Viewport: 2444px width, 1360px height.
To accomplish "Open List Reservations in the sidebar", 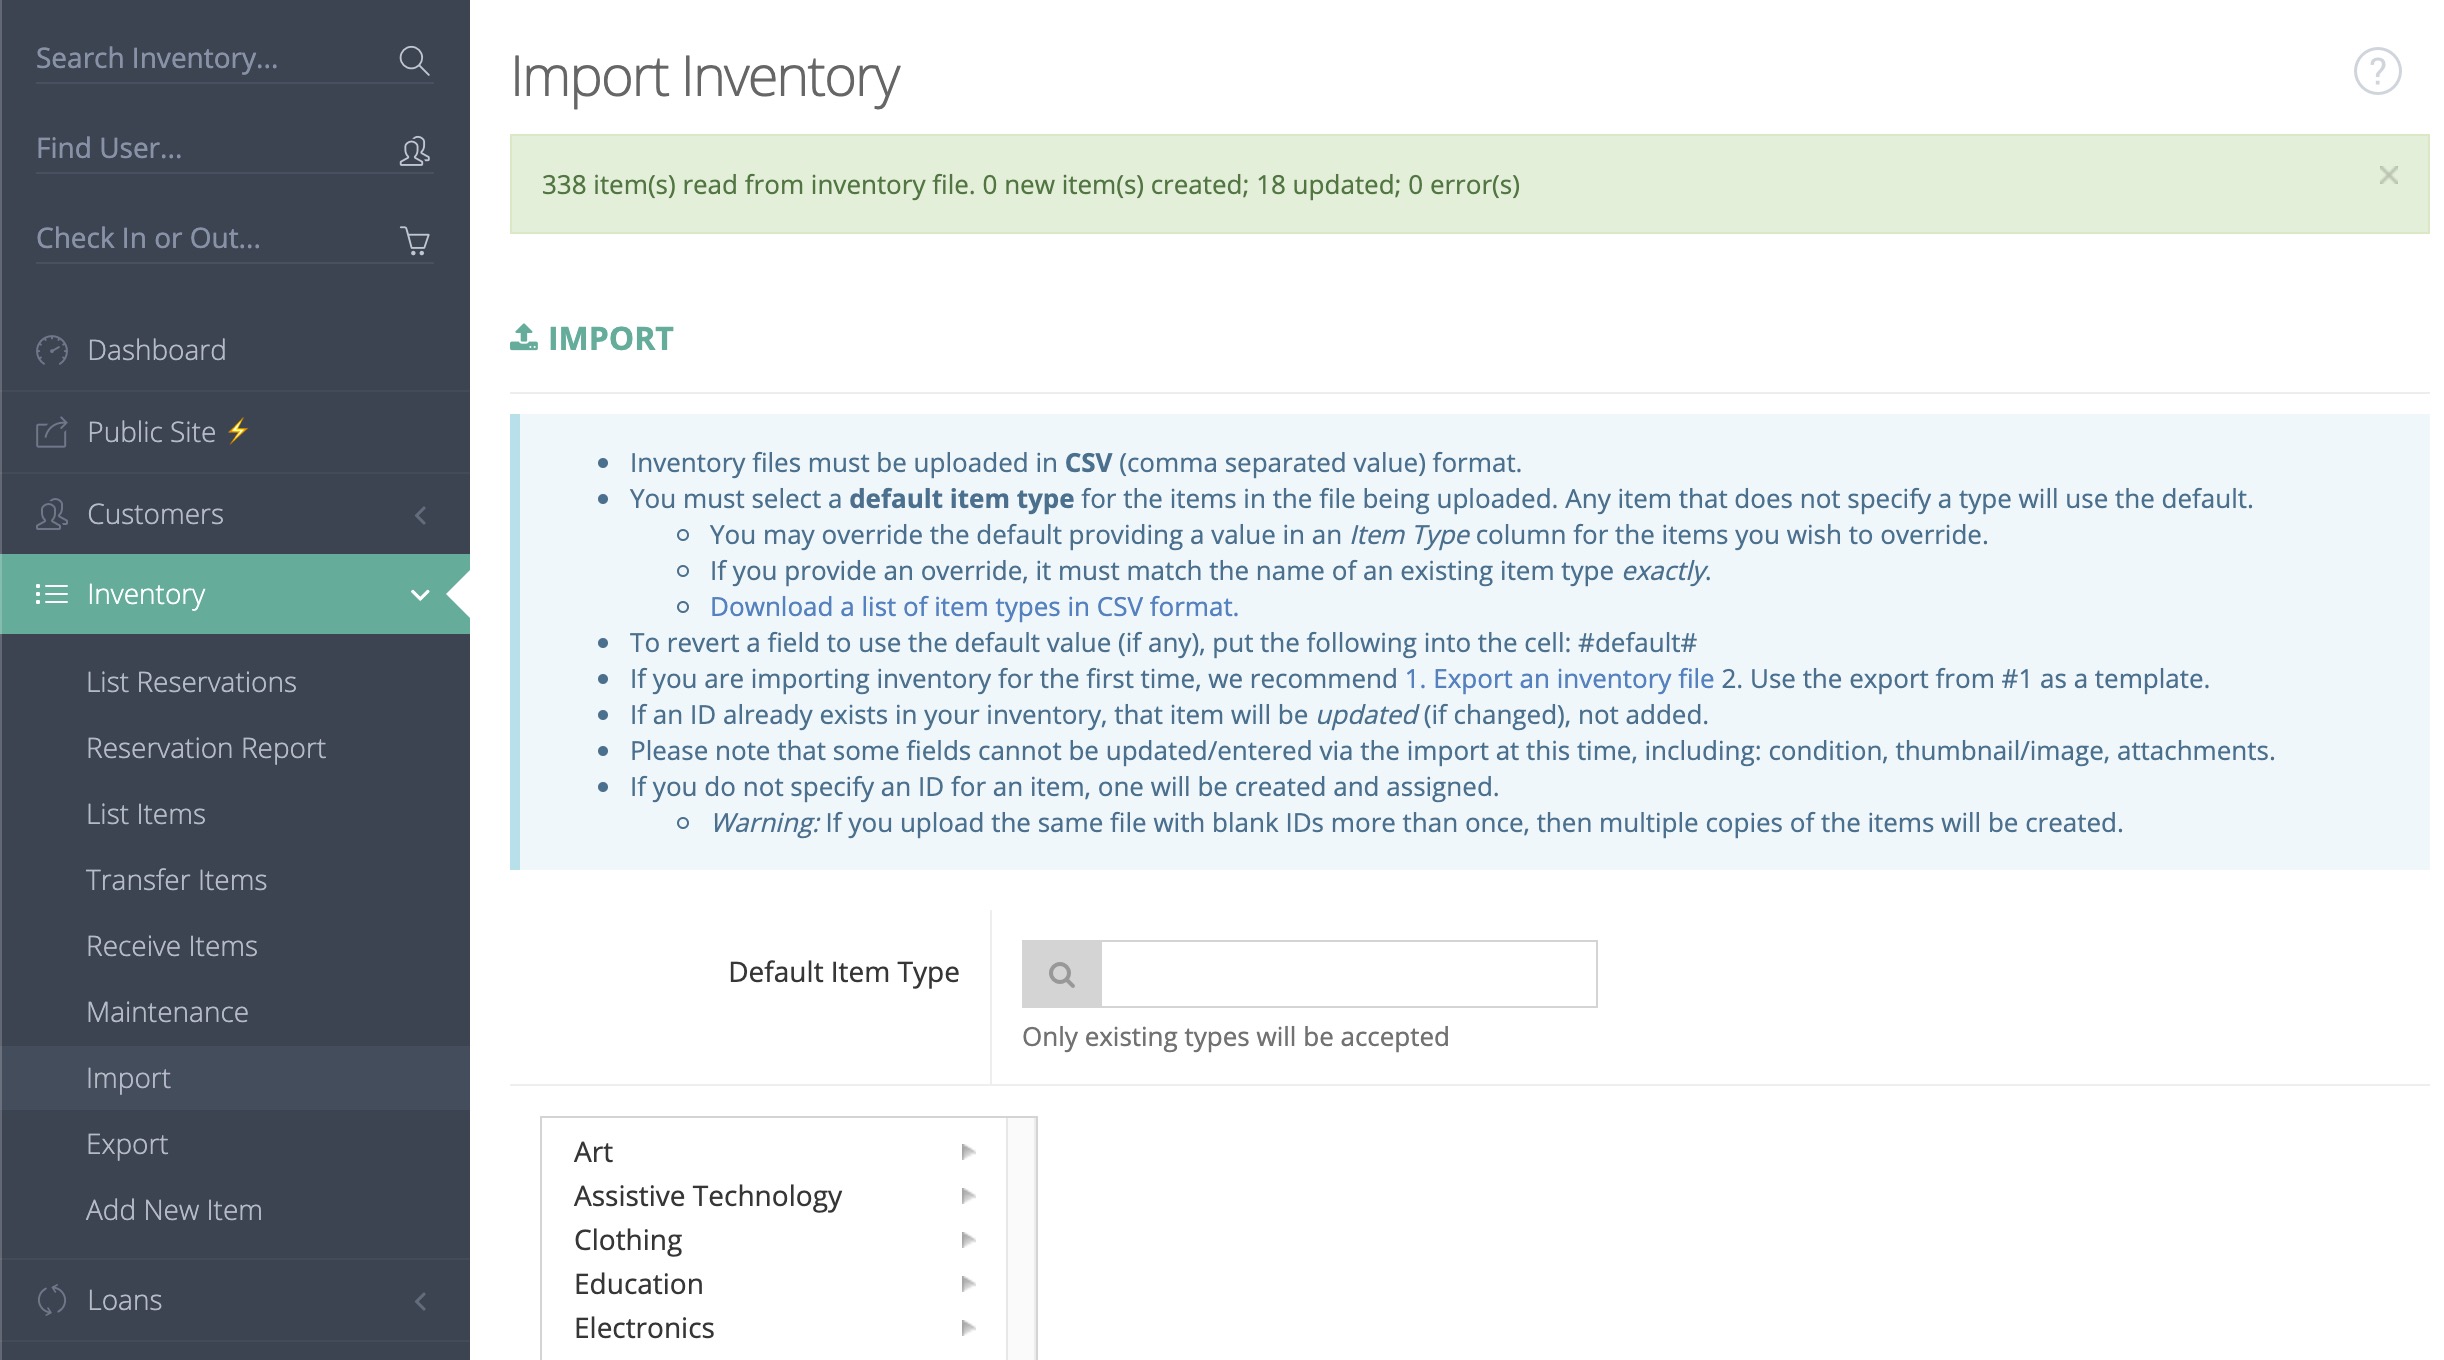I will click(x=191, y=682).
